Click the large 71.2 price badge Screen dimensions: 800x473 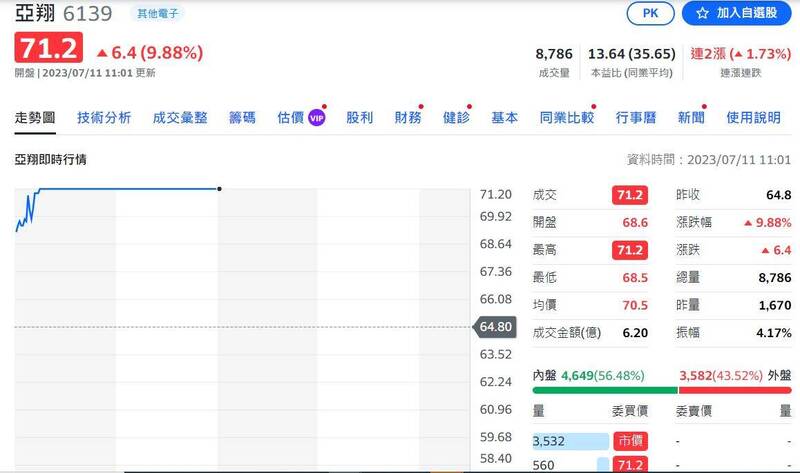[x=48, y=47]
